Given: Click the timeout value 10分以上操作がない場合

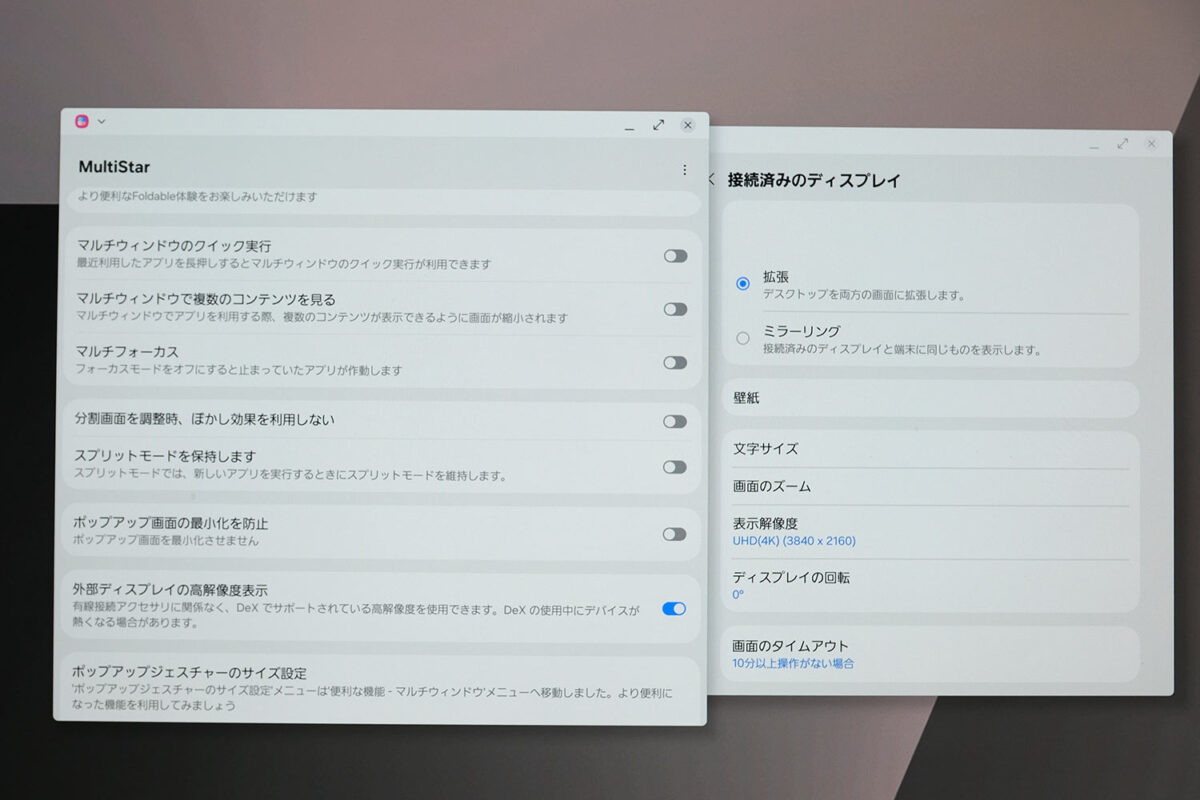Looking at the screenshot, I should 793,663.
